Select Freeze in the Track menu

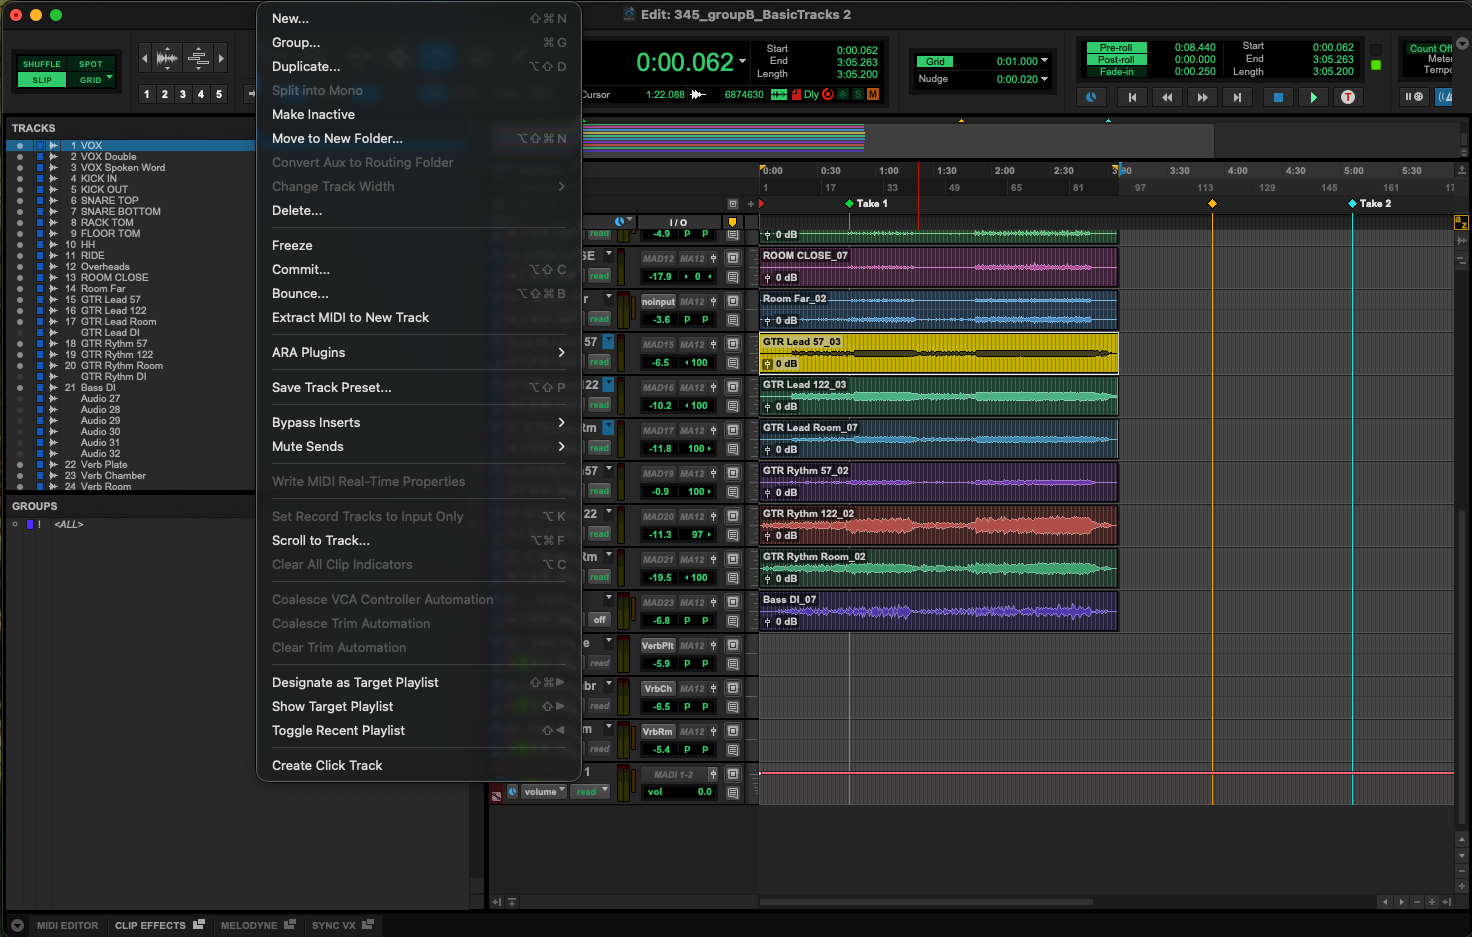[292, 245]
